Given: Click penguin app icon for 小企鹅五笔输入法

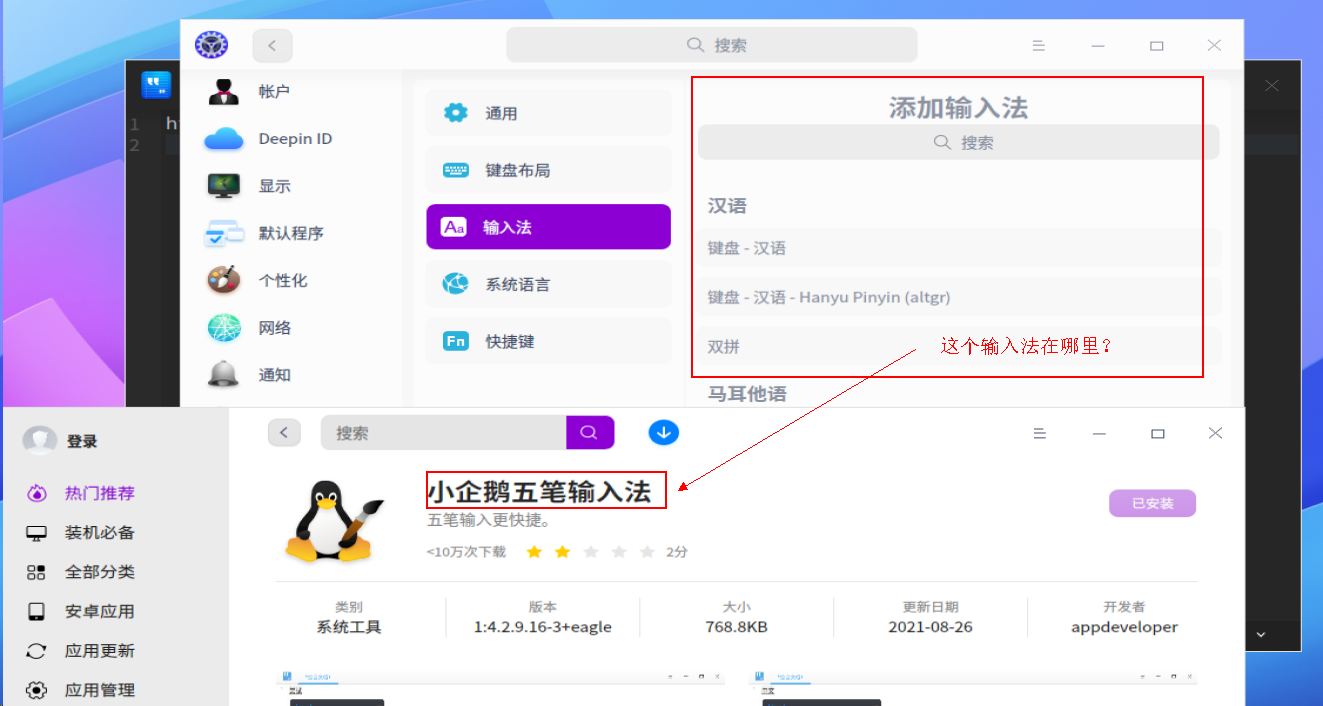Looking at the screenshot, I should click(335, 520).
